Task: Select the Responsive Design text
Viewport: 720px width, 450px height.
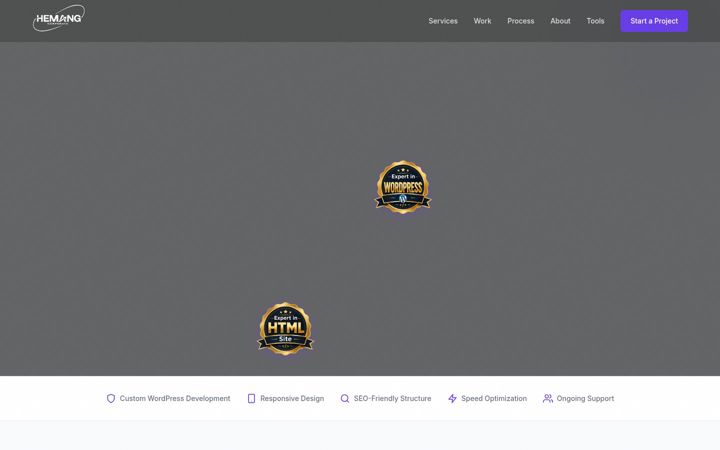Action: coord(292,399)
